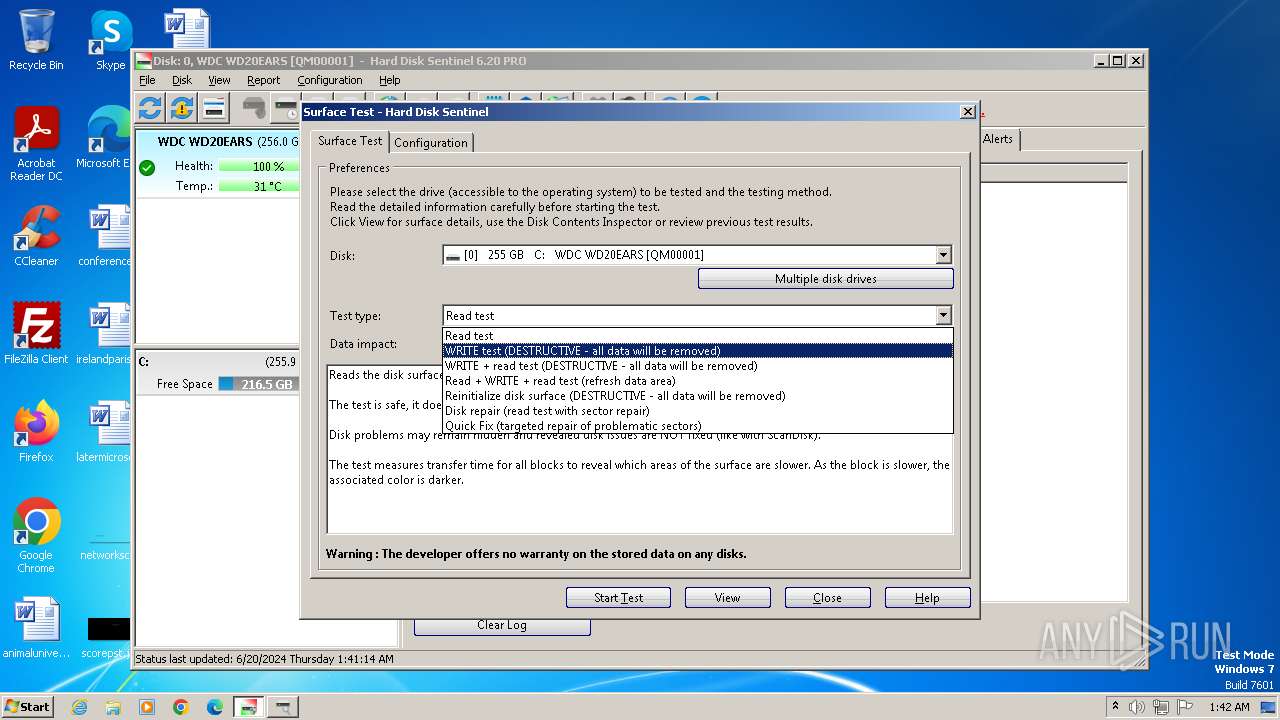
Task: Click the volume icon in the system tray
Action: 1136,707
